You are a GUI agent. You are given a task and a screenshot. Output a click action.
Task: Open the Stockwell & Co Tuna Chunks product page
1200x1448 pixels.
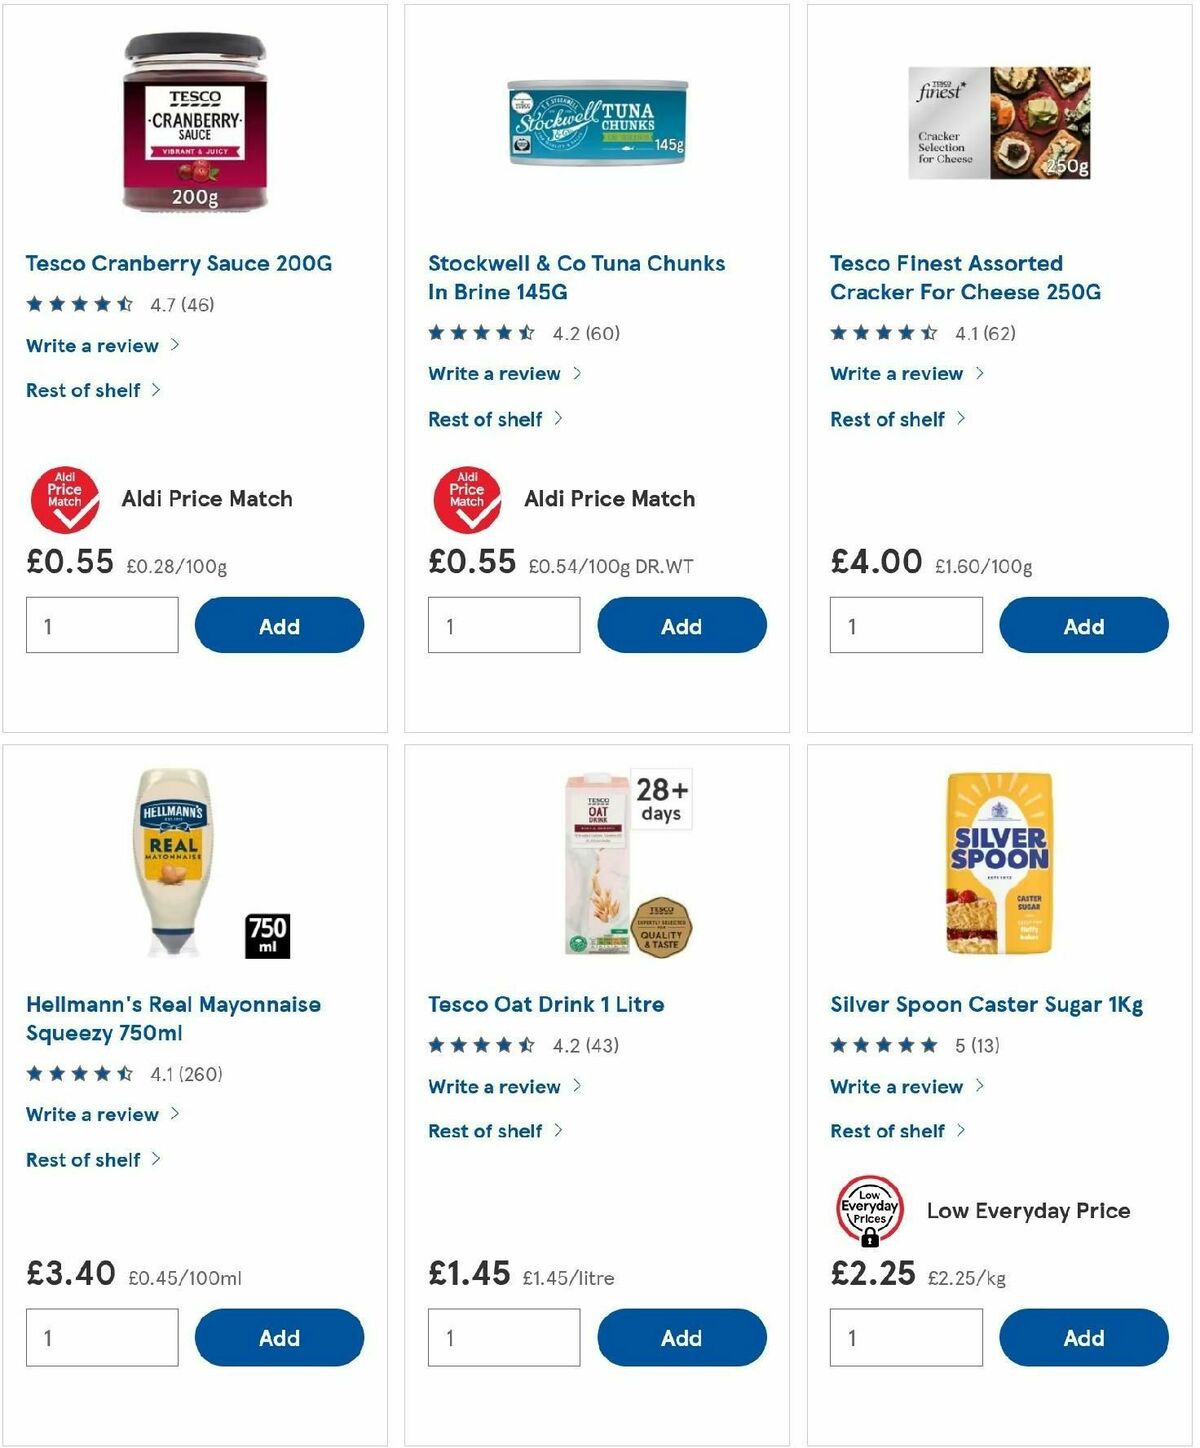577,277
